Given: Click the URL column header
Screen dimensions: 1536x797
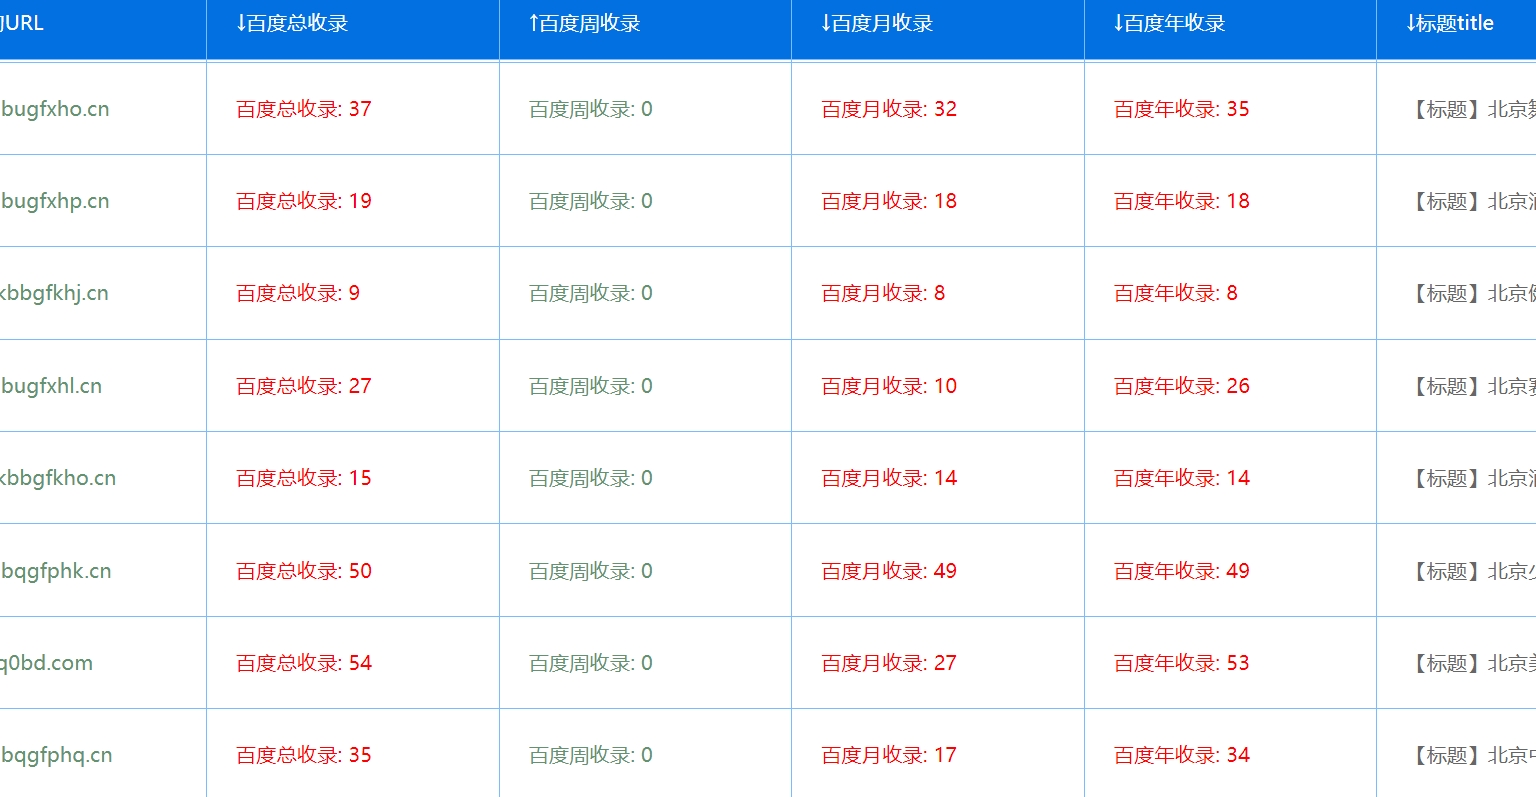Looking at the screenshot, I should [22, 23].
